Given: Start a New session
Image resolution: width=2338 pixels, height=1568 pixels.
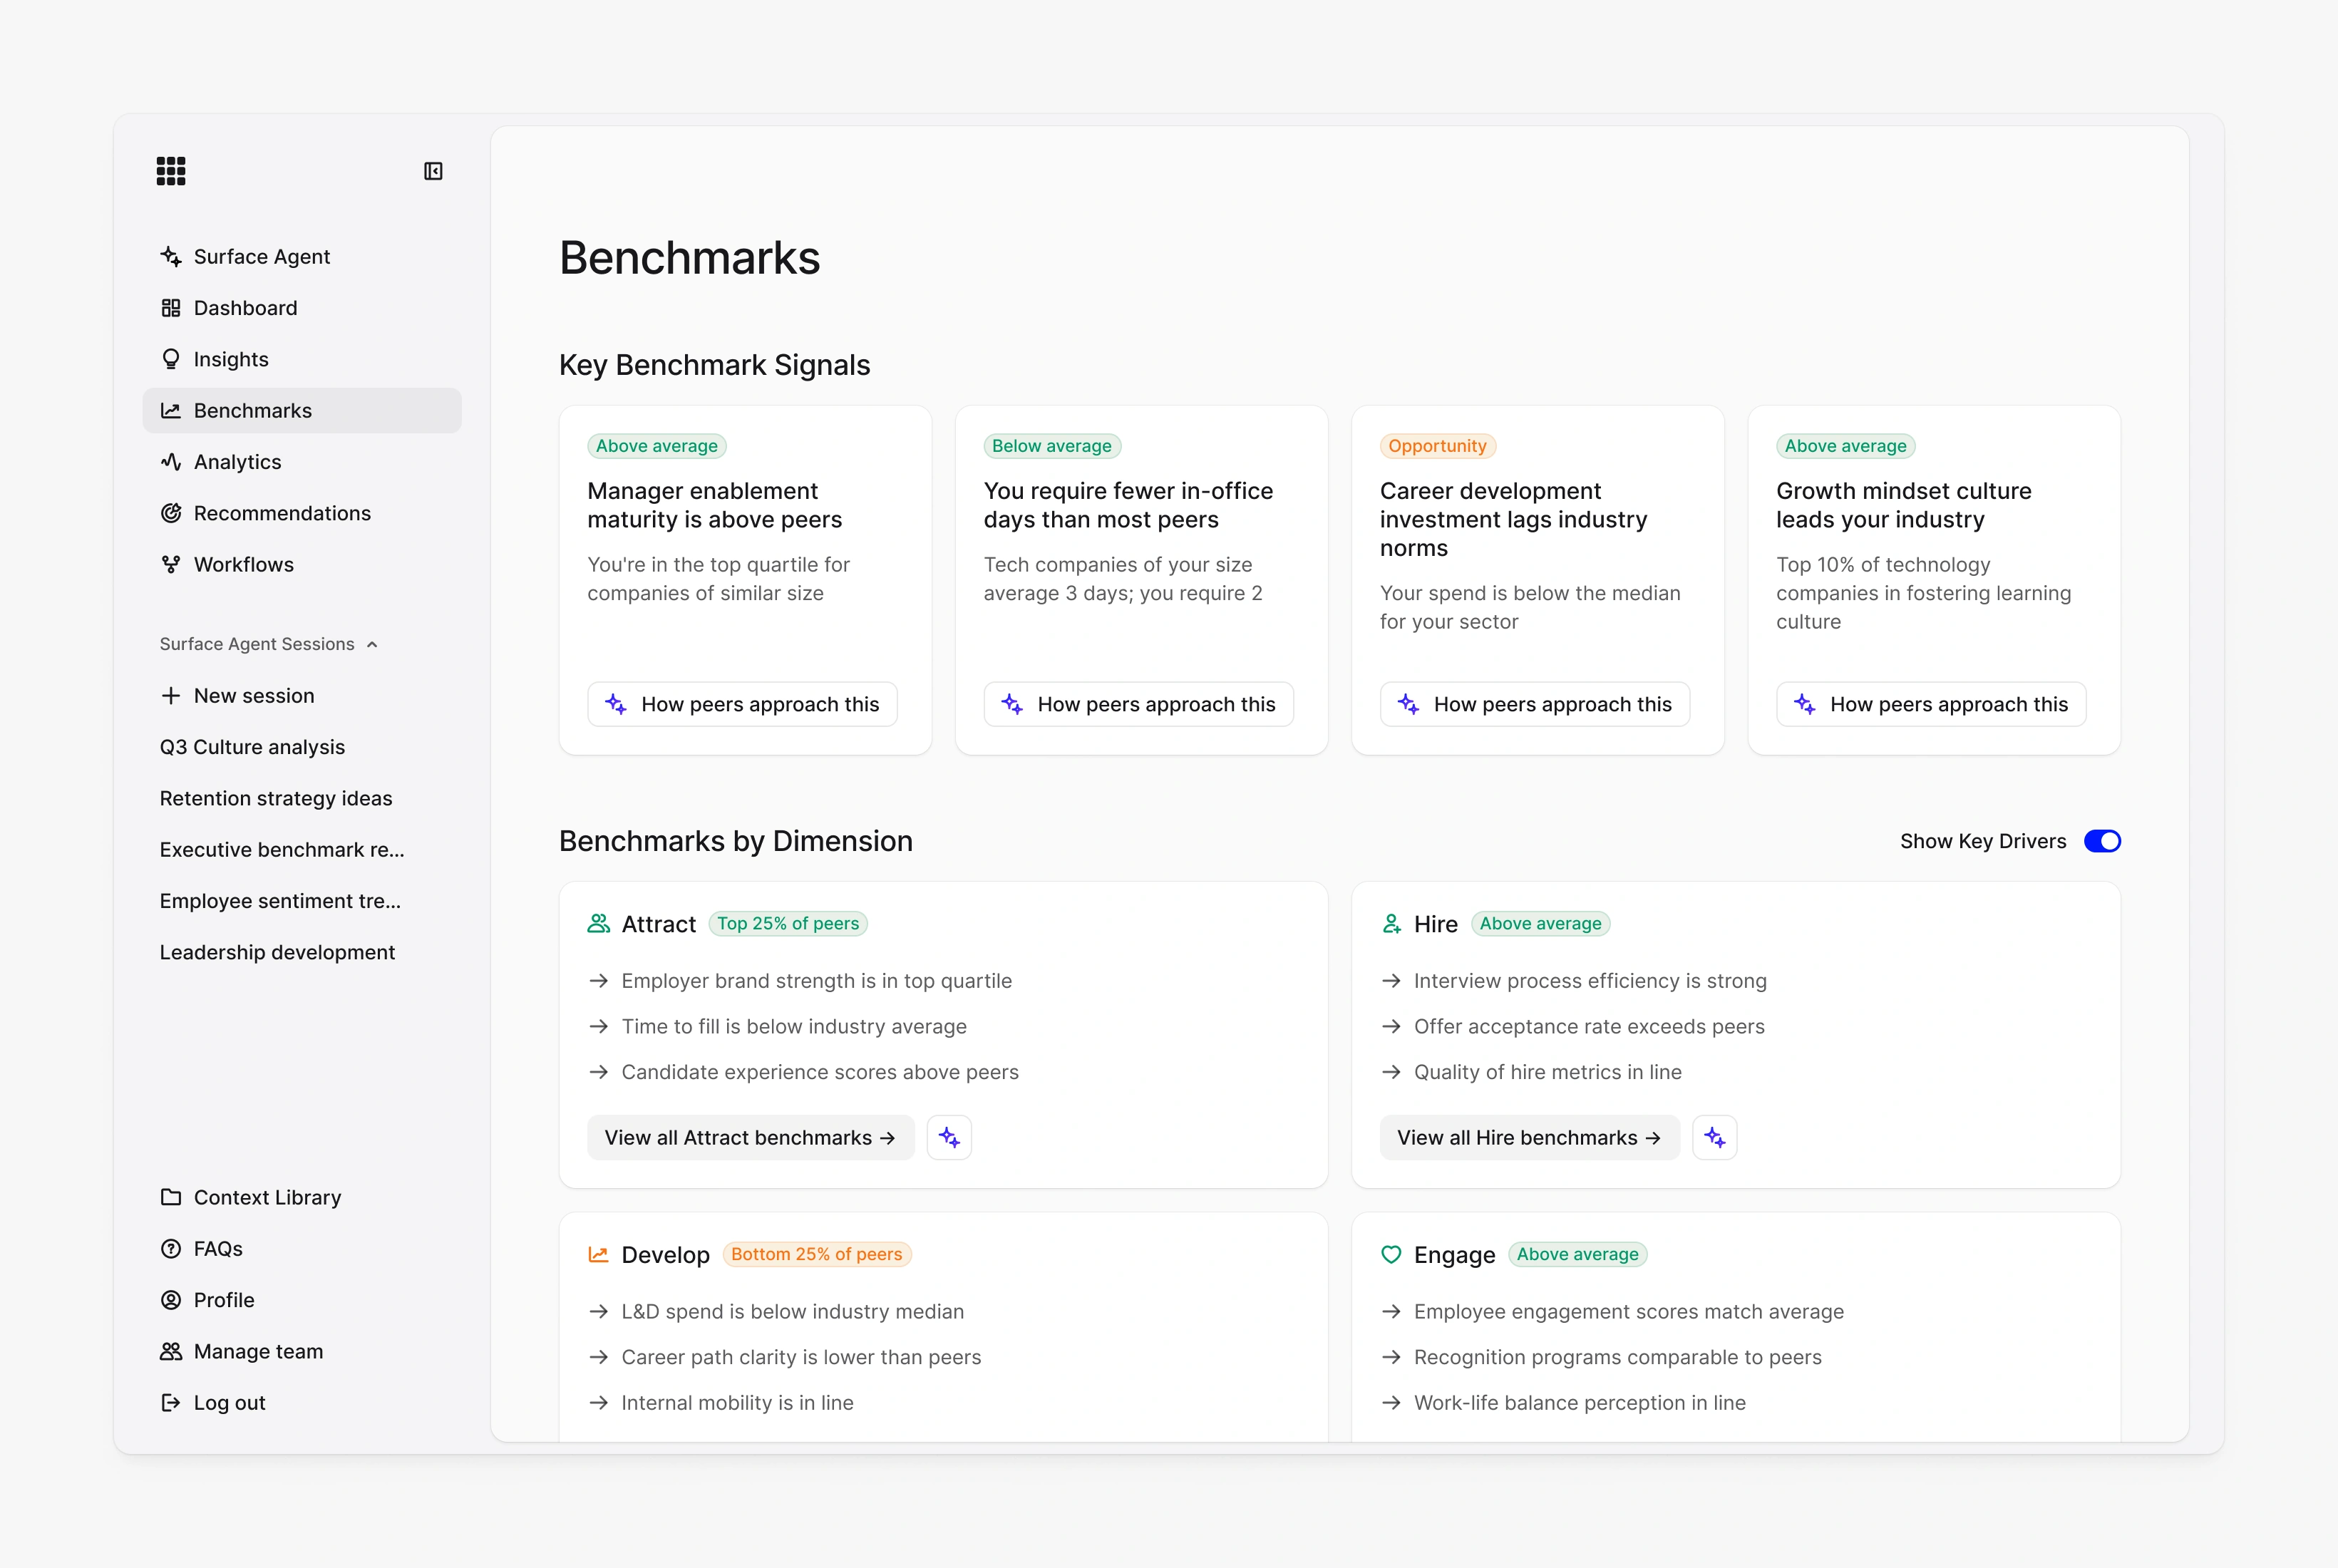Looking at the screenshot, I should (302, 696).
